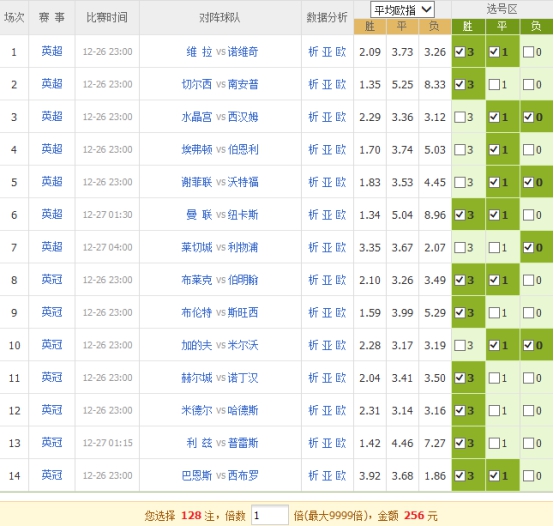Screen dimensions: 554x526
Task: Uncheck the 胜 3 box for match 2
Action: [460, 84]
